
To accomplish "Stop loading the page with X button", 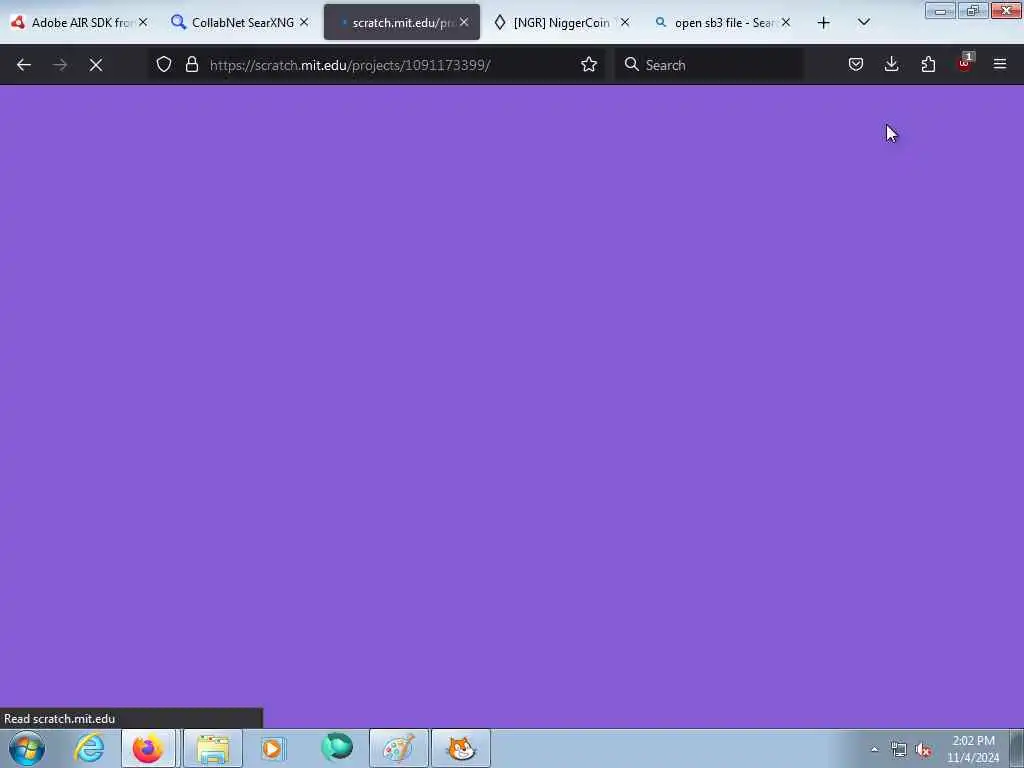I will (x=96, y=65).
